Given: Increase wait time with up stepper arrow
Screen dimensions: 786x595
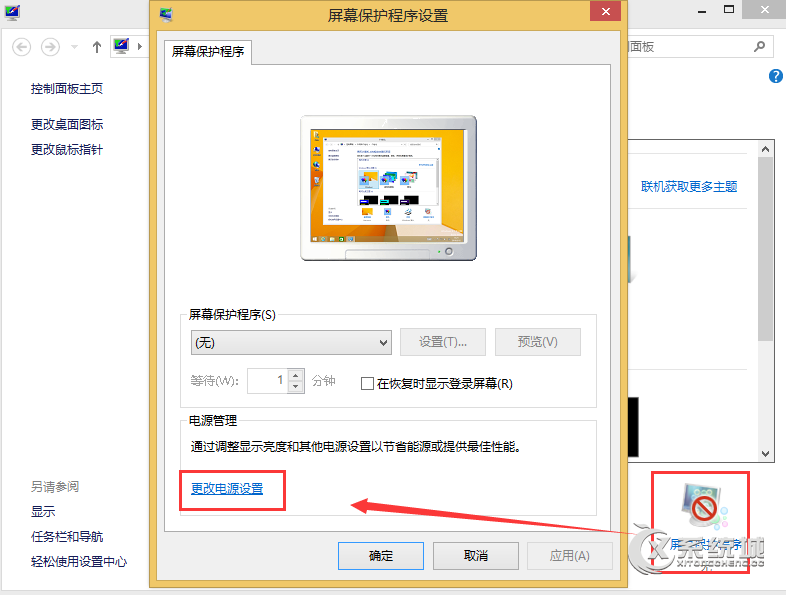Looking at the screenshot, I should tap(296, 375).
